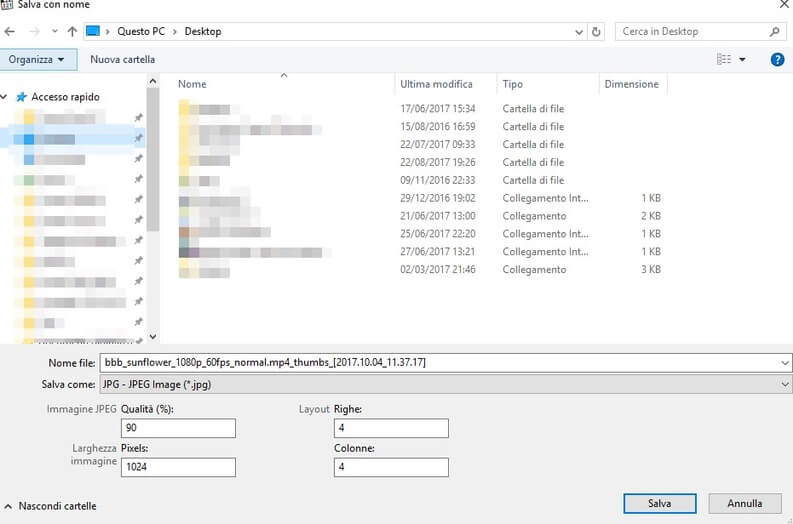Viewport: 793px width, 524px height.
Task: Refresh the Desktop folder listing
Action: [x=597, y=32]
